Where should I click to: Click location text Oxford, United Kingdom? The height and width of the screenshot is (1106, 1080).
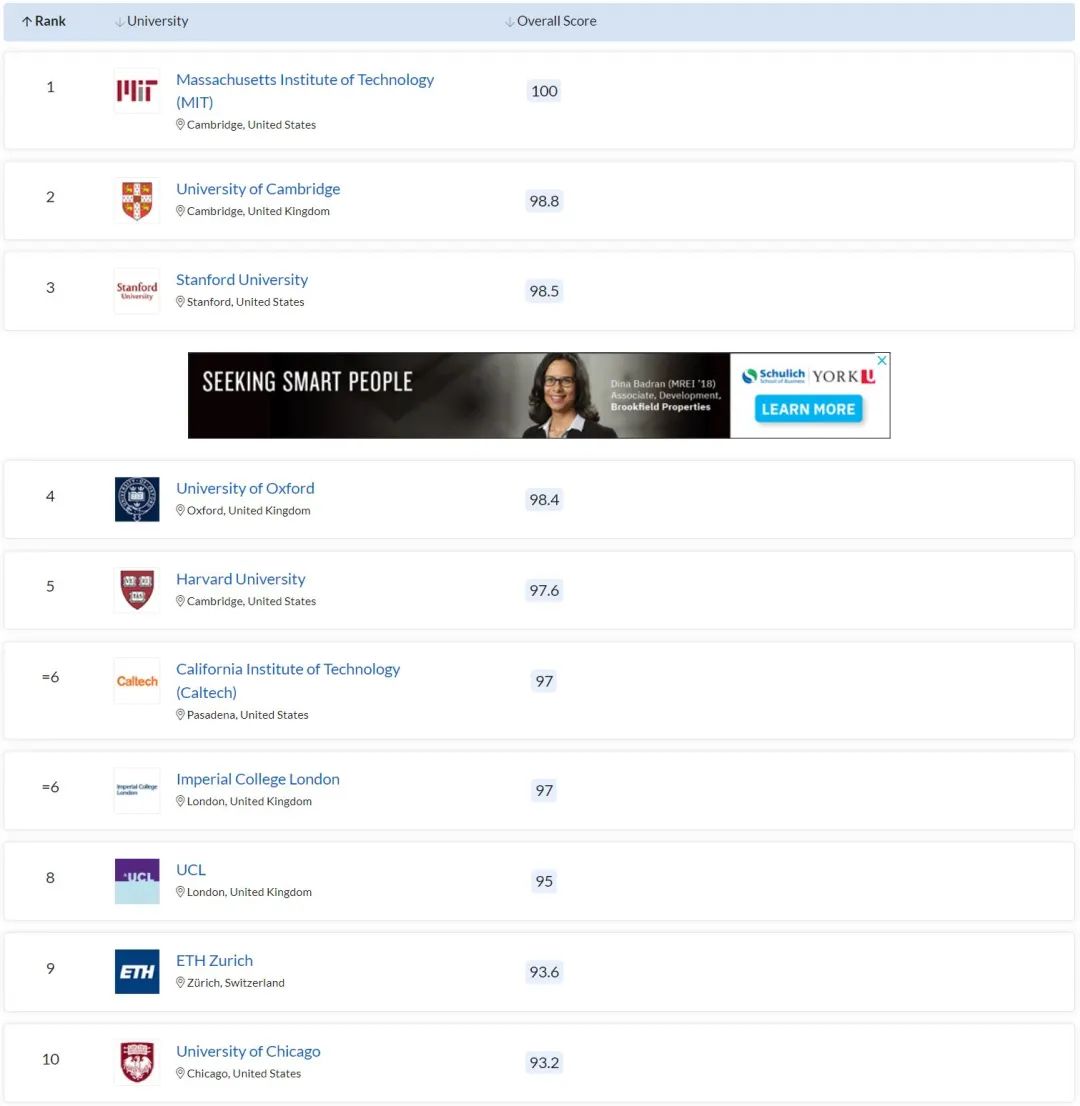(248, 511)
